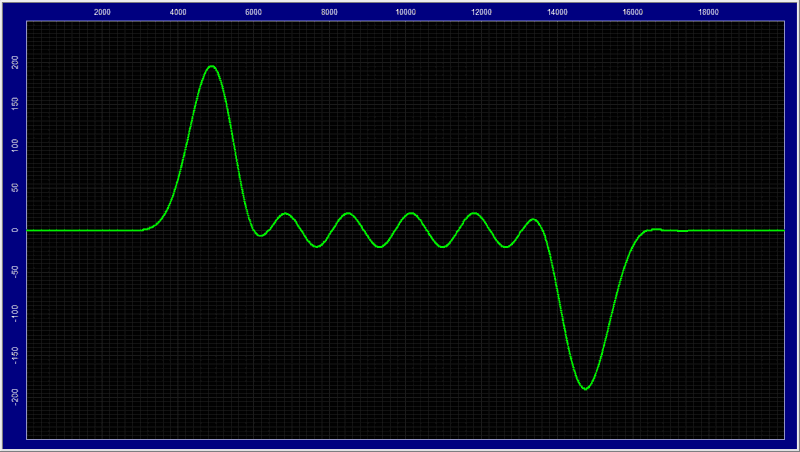Viewport: 800px width, 452px height.
Task: Click the 200 label on the vertical axis
Action: tap(15, 62)
